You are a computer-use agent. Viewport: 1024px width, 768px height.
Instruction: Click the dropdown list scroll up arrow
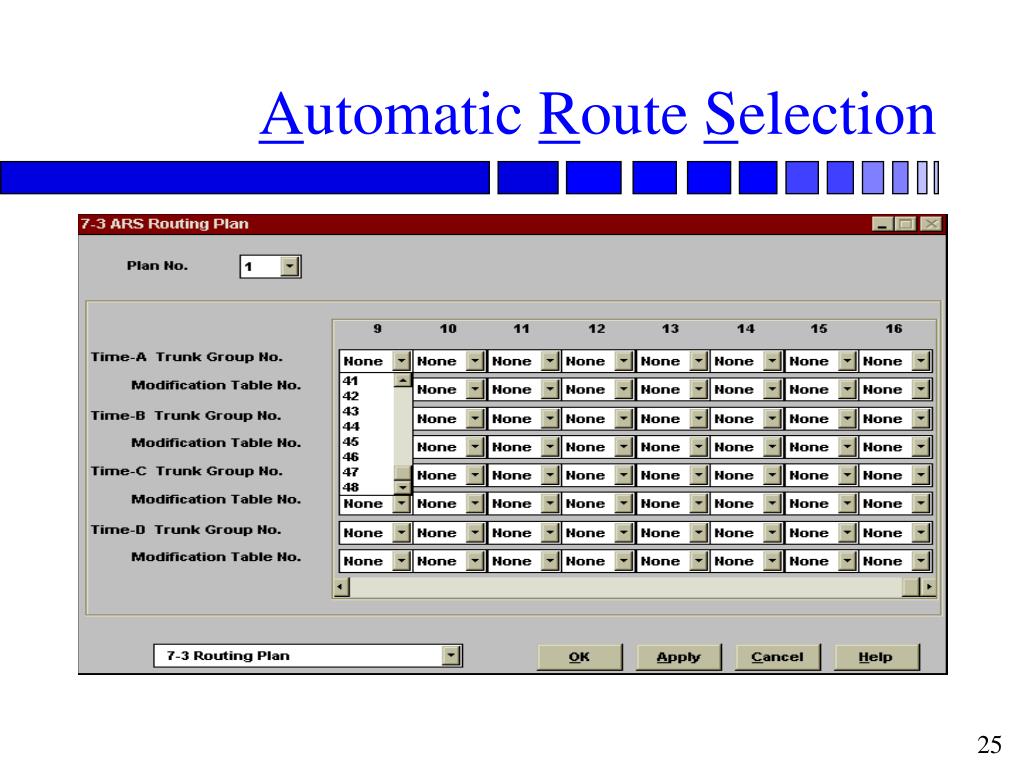pyautogui.click(x=403, y=380)
